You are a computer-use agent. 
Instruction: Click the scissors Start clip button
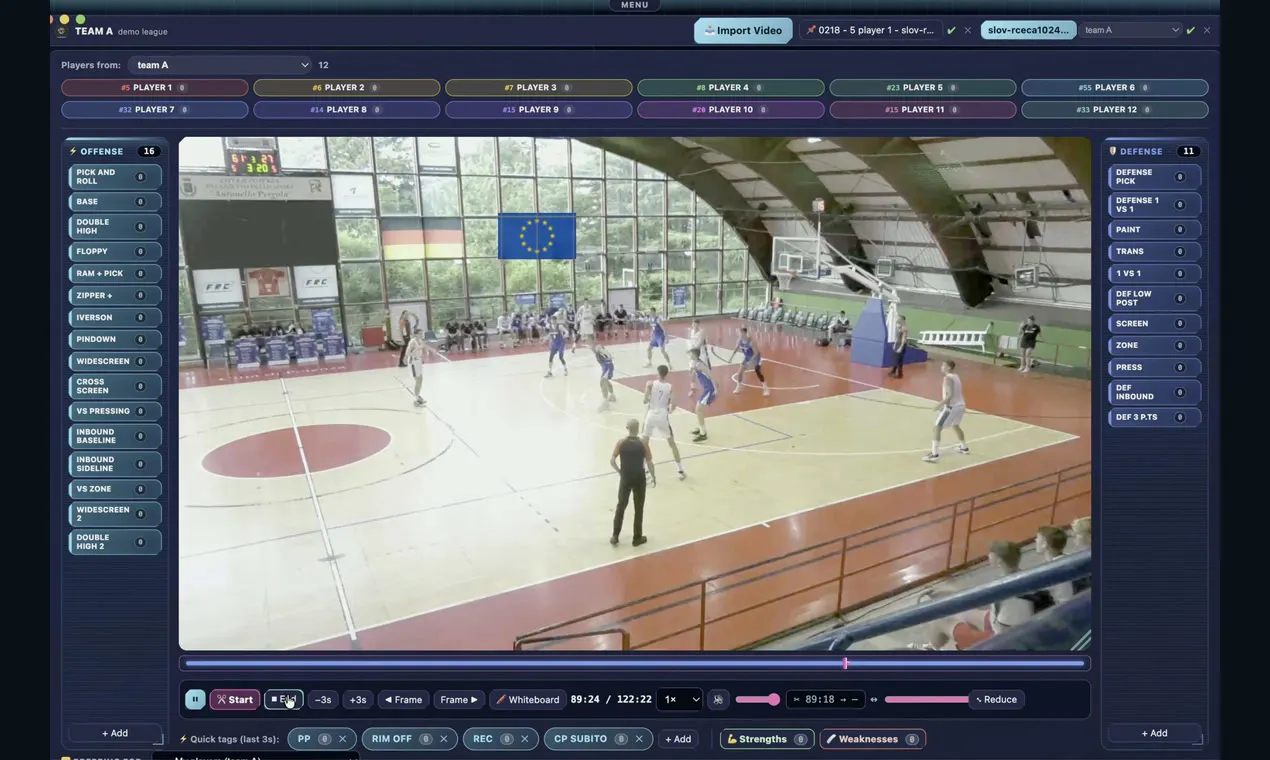point(235,699)
